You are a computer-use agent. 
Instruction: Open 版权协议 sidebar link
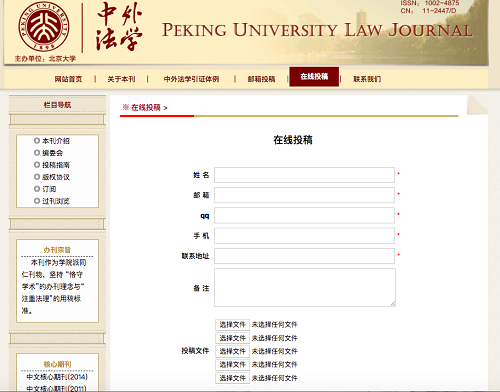[x=56, y=177]
